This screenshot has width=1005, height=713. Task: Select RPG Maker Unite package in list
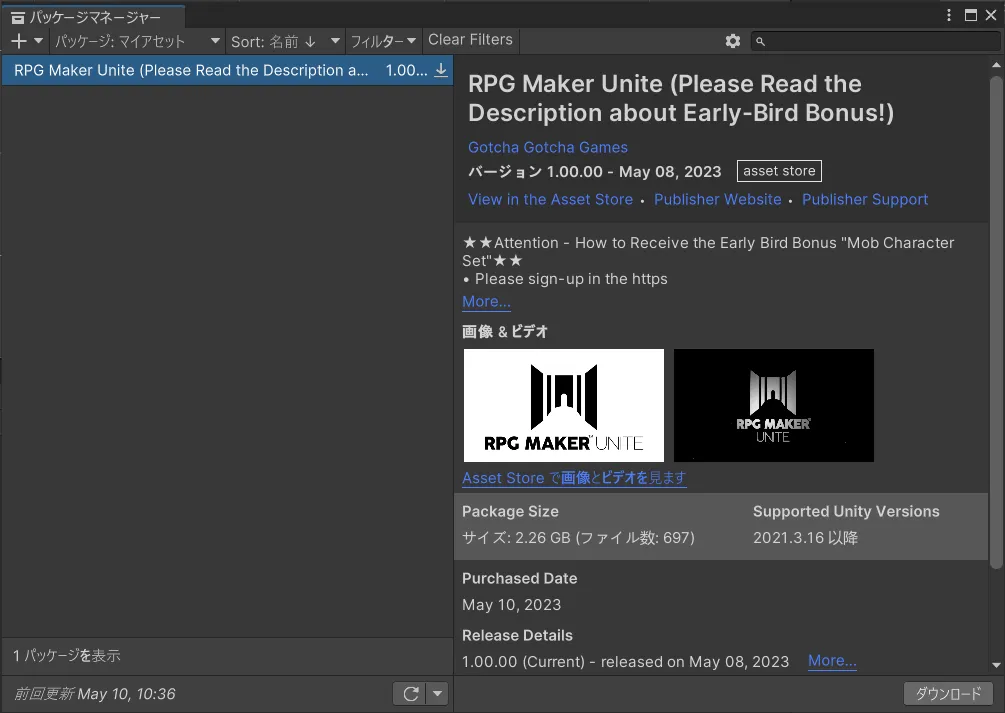[x=190, y=71]
